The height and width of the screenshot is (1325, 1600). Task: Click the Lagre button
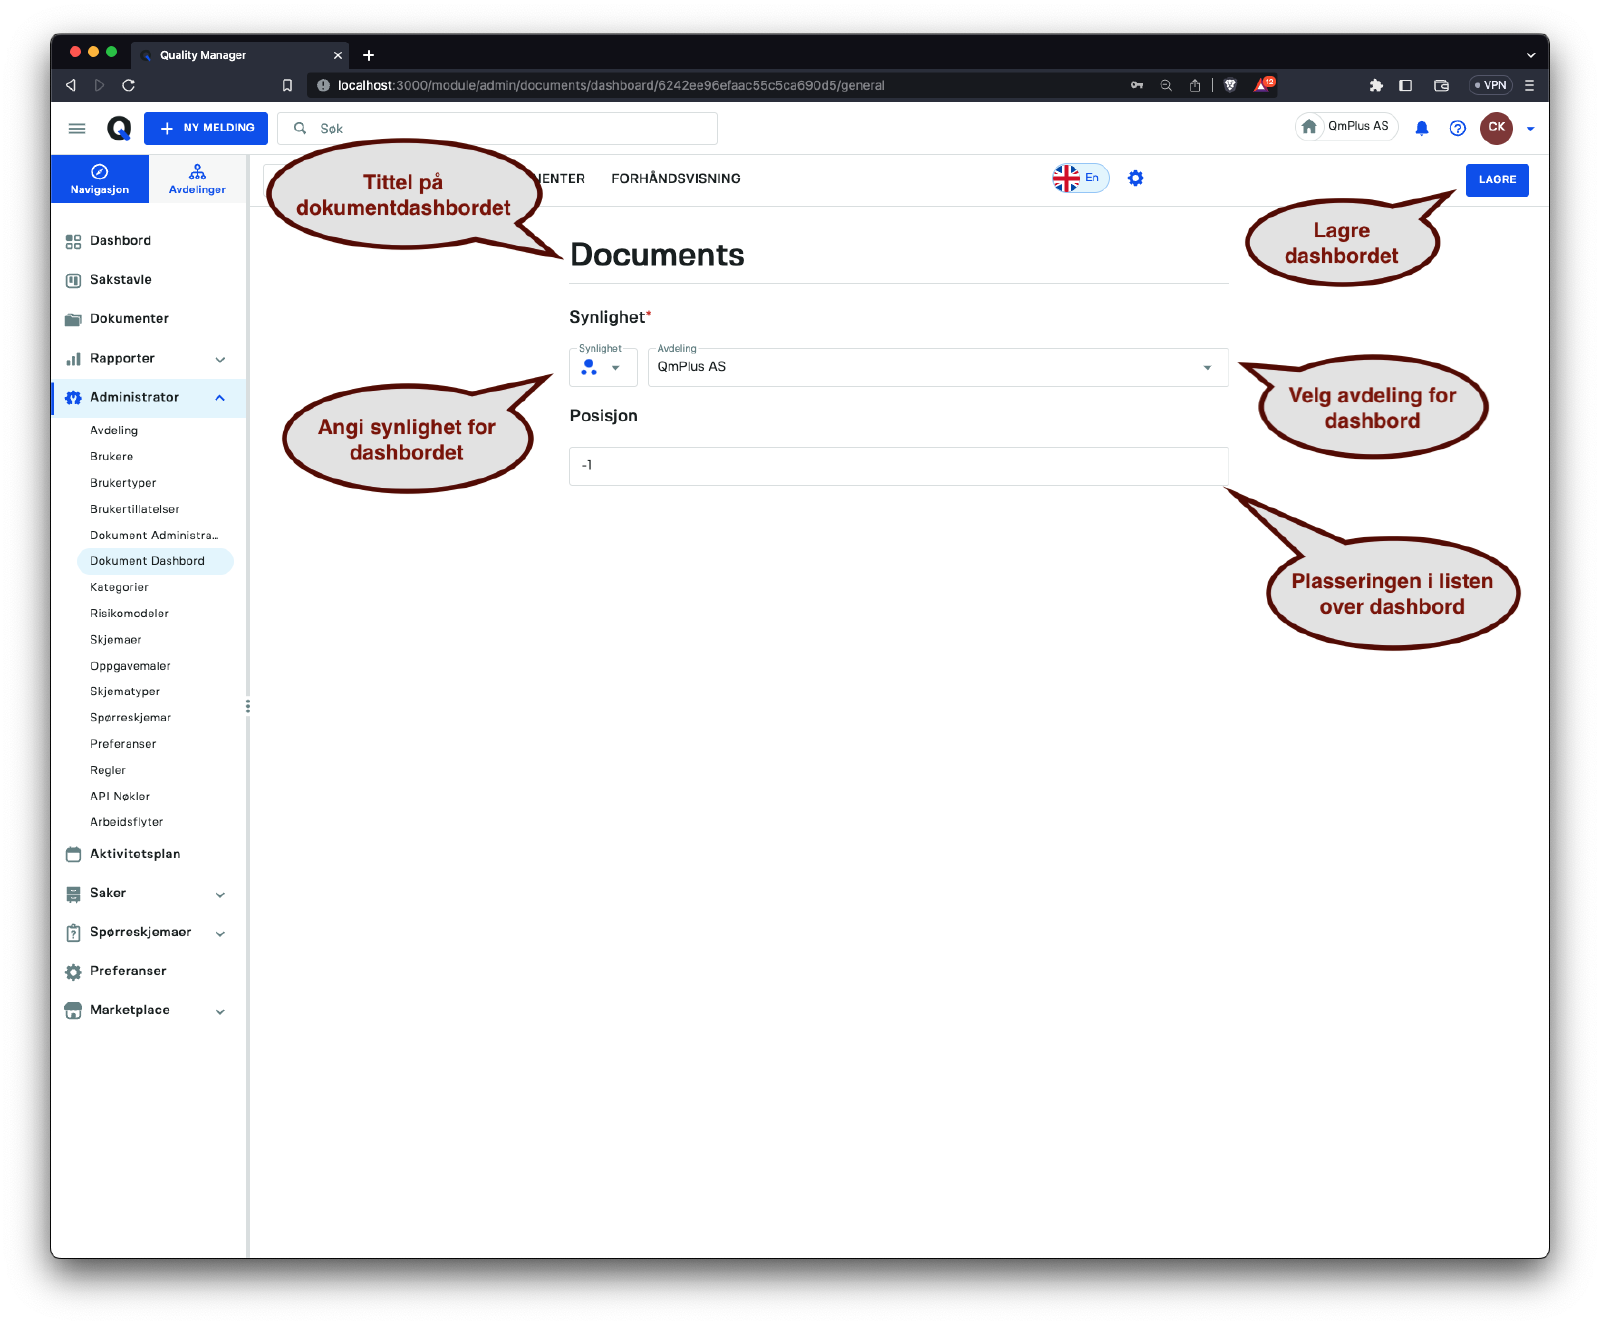tap(1496, 180)
